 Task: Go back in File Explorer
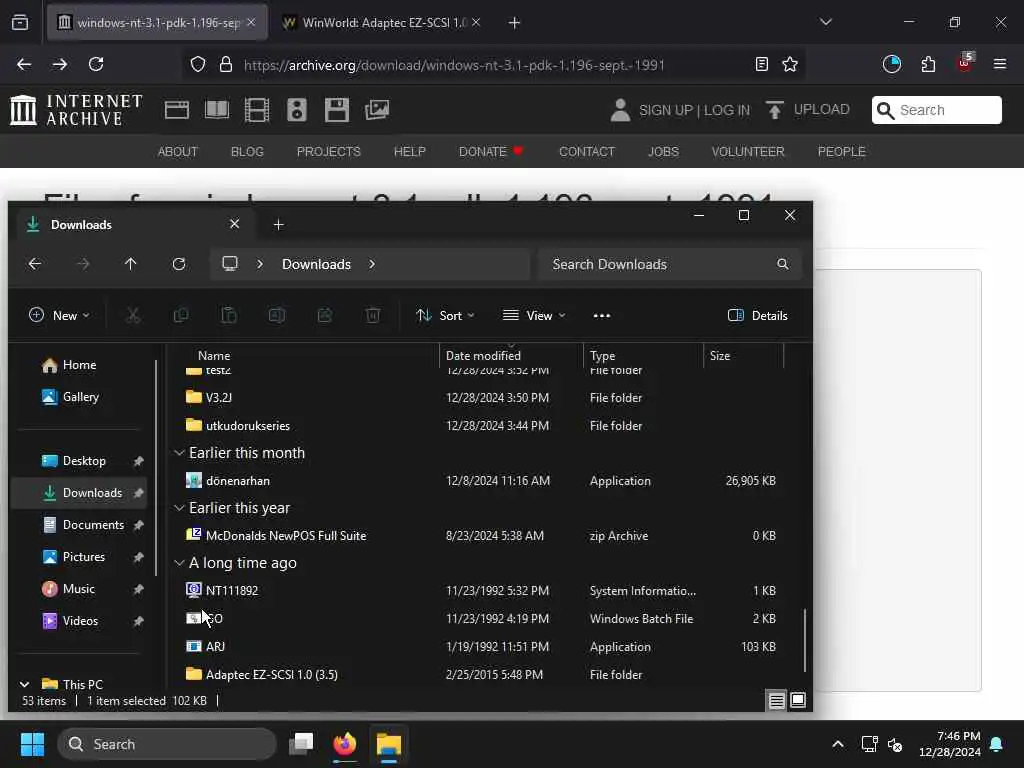(35, 264)
